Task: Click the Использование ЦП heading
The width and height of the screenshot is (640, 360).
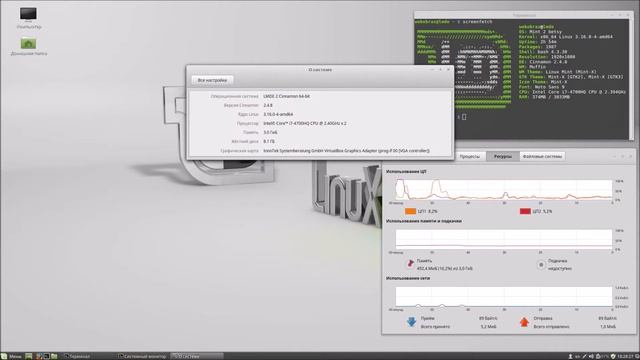Action: [406, 171]
